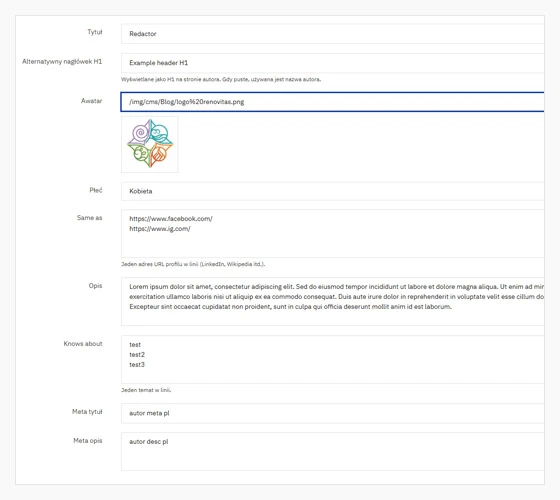Click the 'test2' line in Knows about
560x500 pixels.
pos(137,355)
